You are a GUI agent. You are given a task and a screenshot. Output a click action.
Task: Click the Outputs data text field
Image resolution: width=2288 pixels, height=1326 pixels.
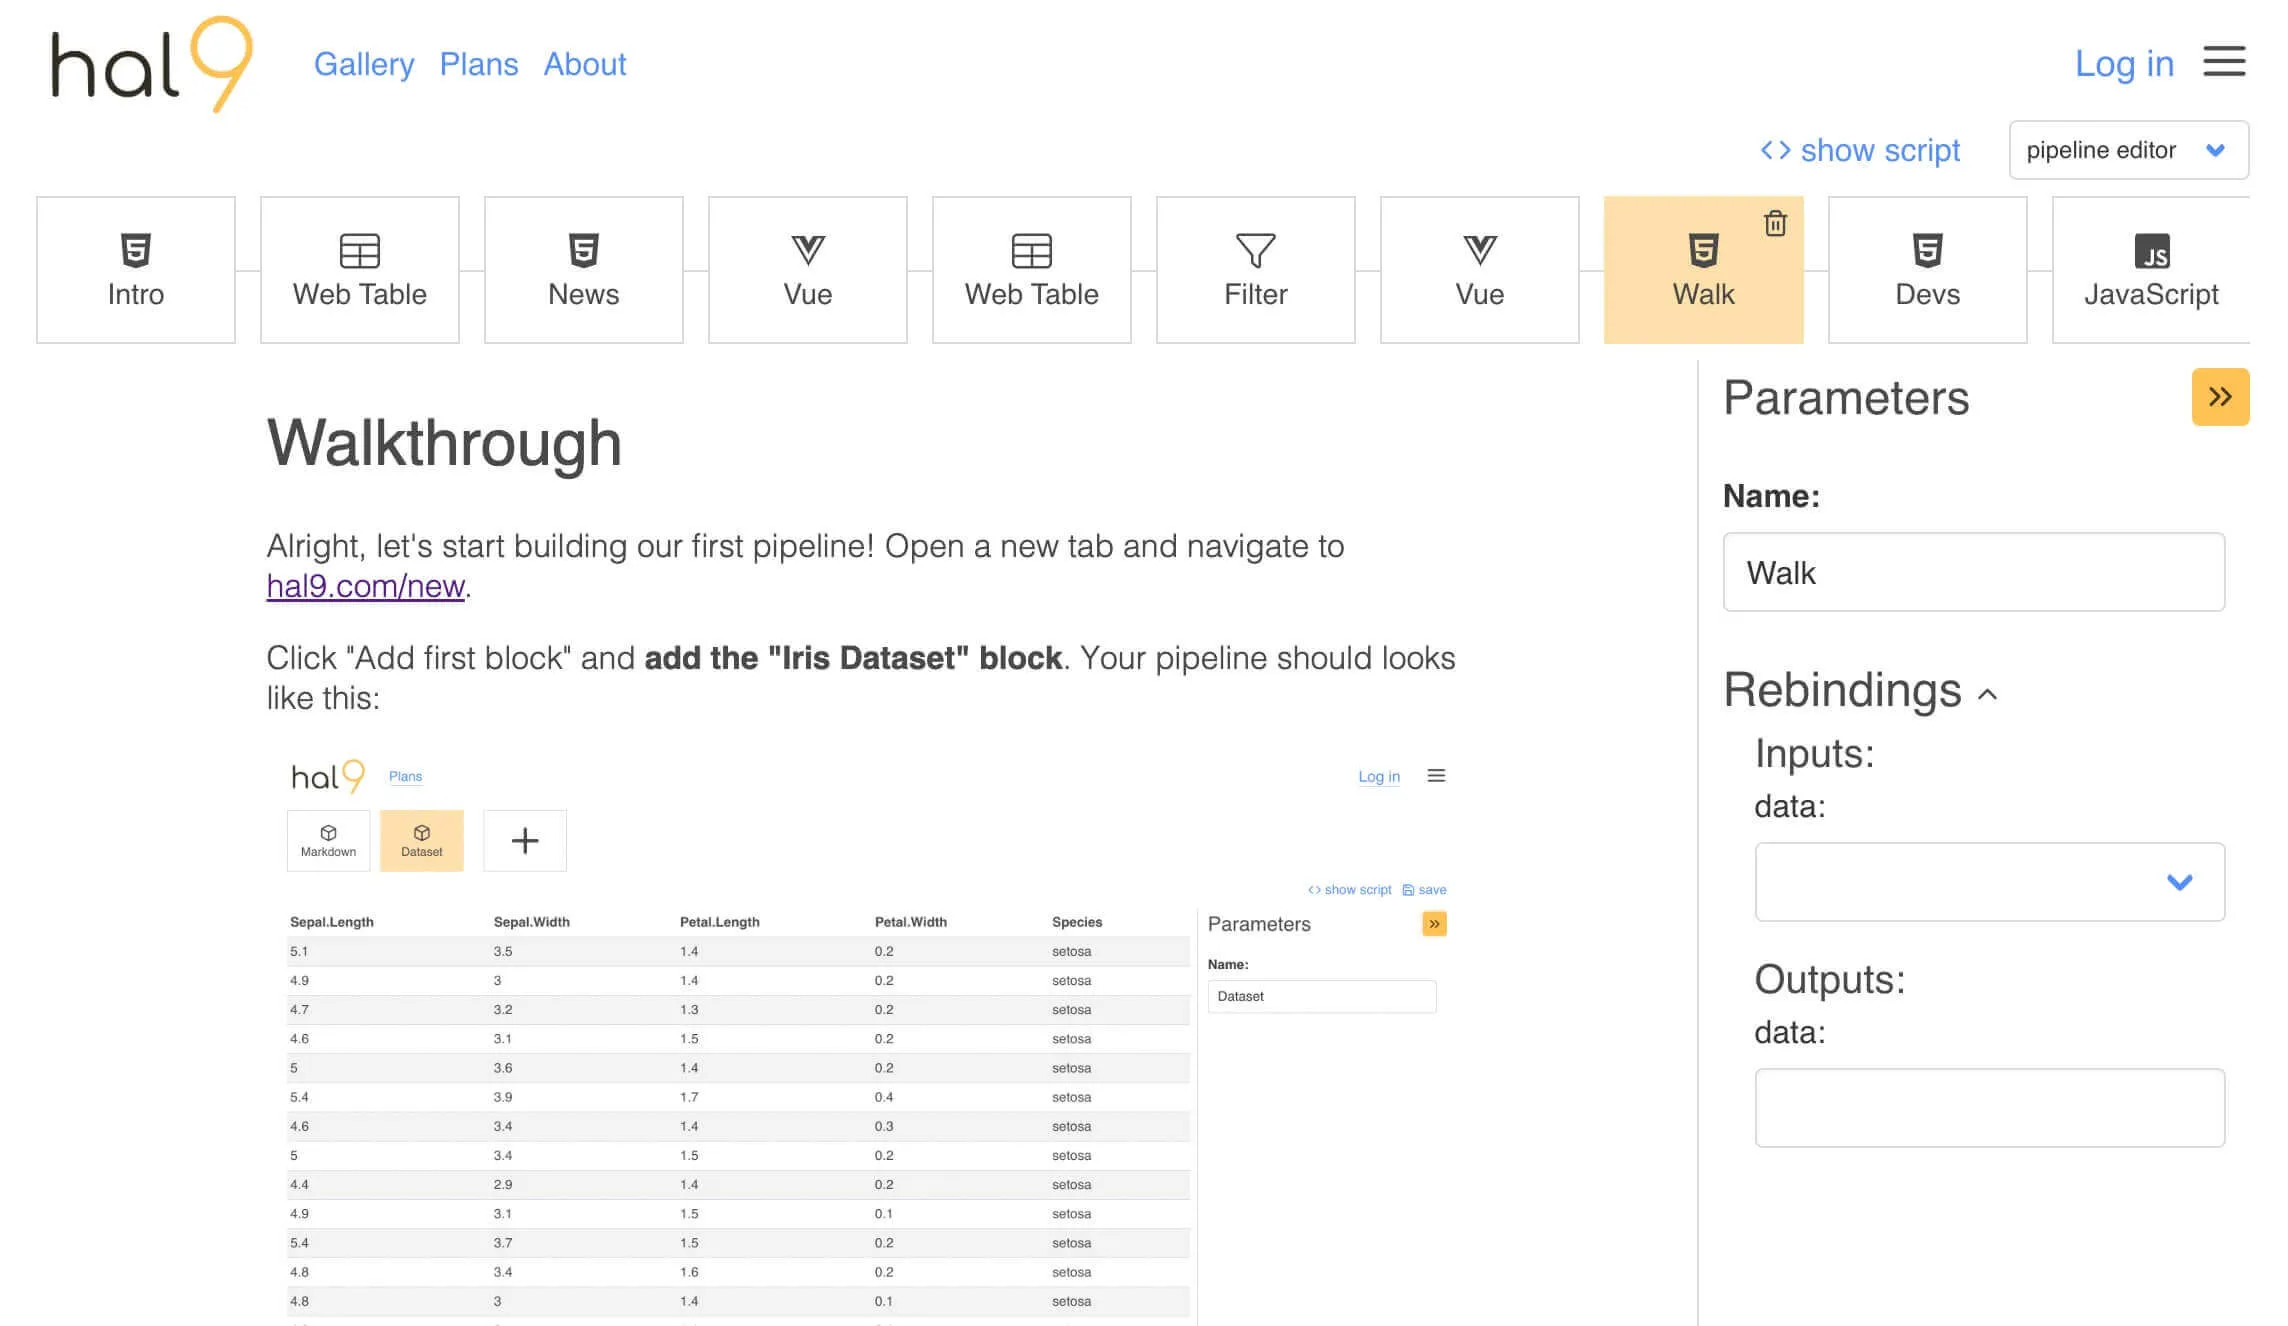tap(1989, 1108)
